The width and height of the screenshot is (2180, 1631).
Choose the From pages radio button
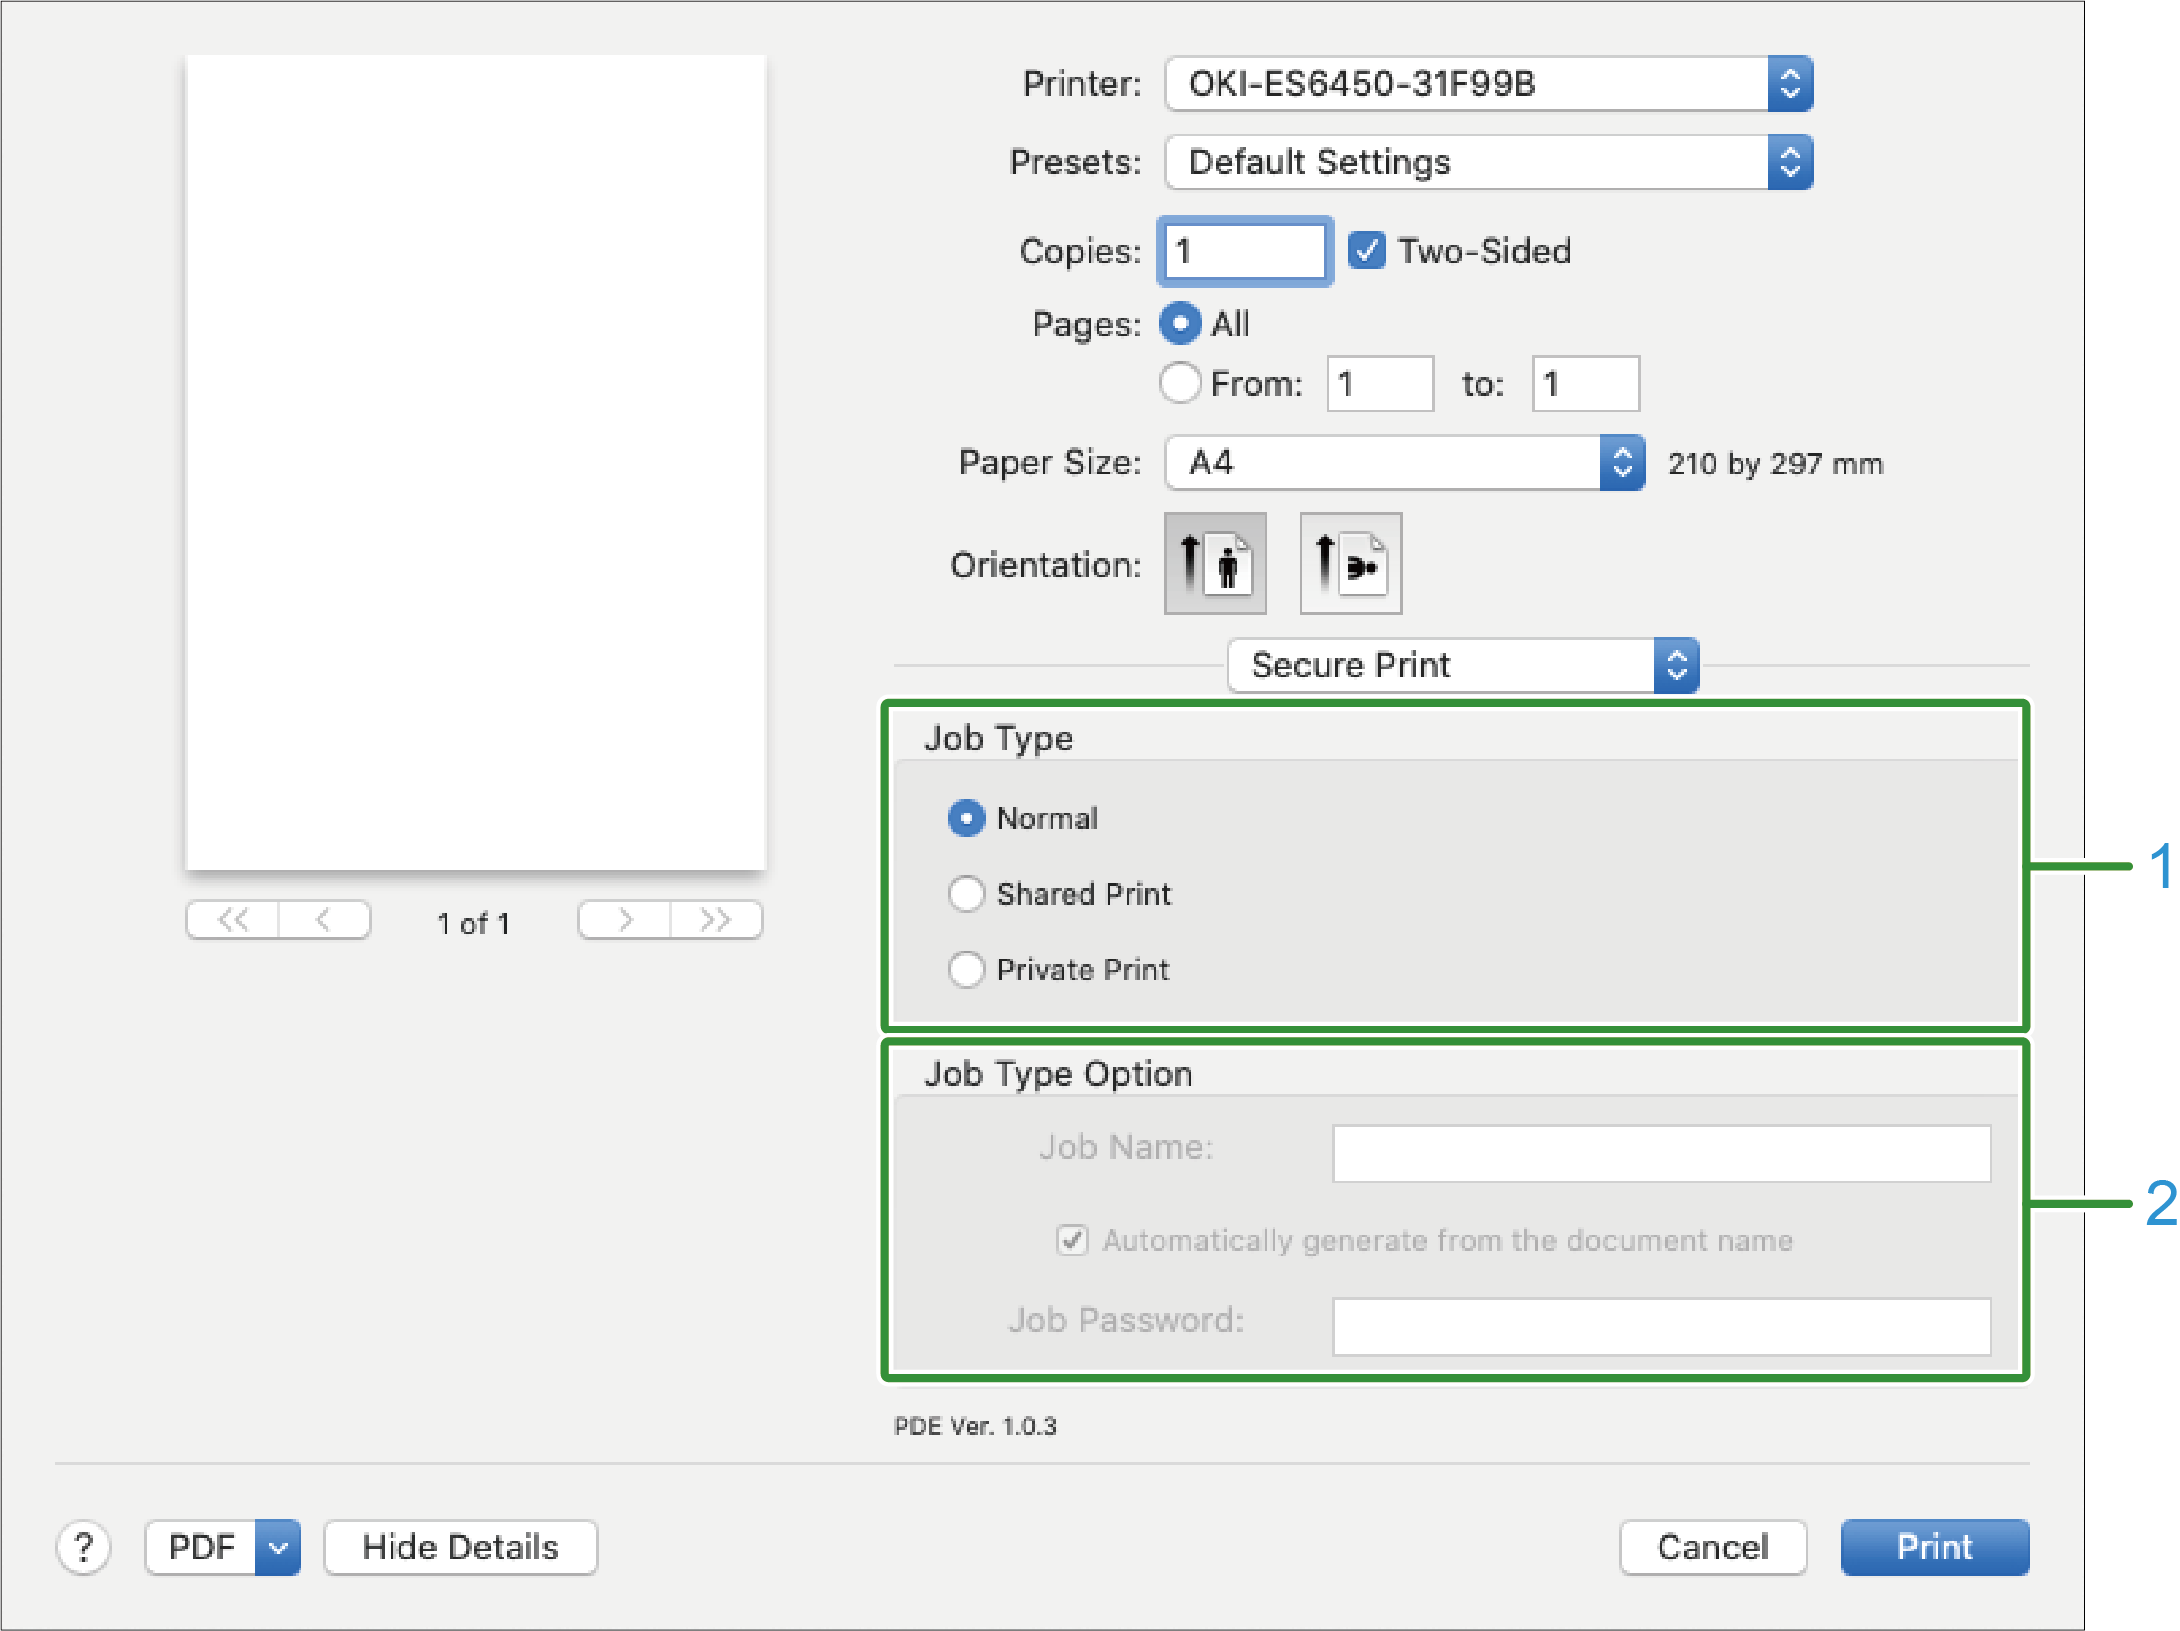click(x=1180, y=383)
